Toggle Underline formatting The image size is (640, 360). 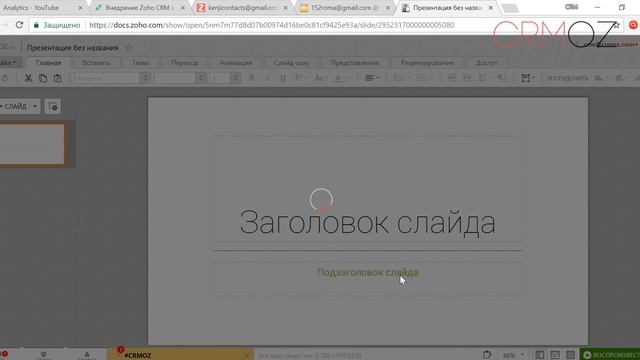click(282, 78)
